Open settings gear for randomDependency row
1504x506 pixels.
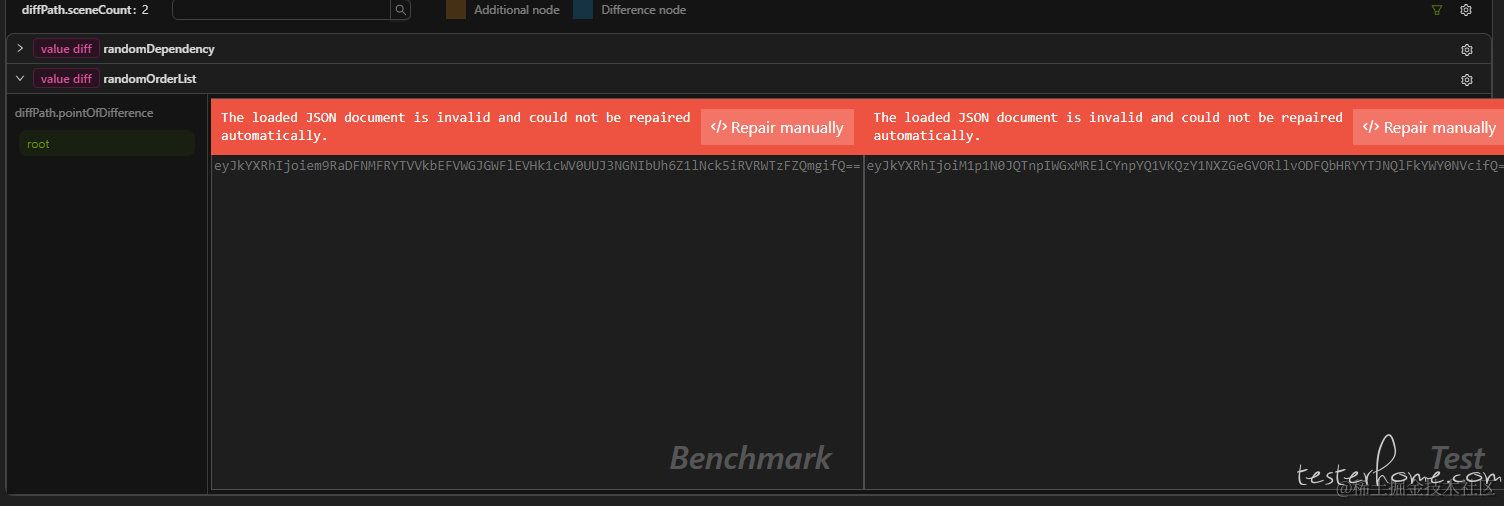pos(1467,49)
